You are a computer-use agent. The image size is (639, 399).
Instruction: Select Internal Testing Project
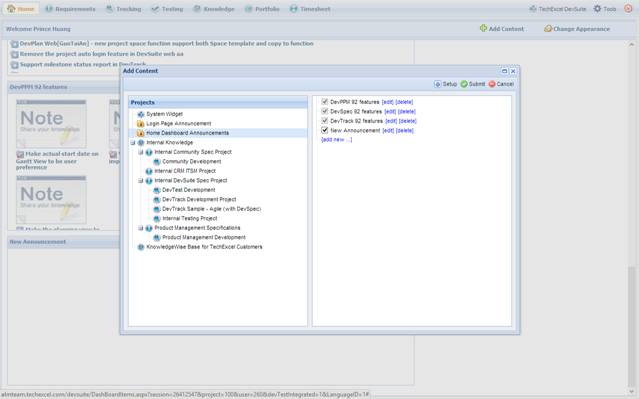click(x=189, y=218)
